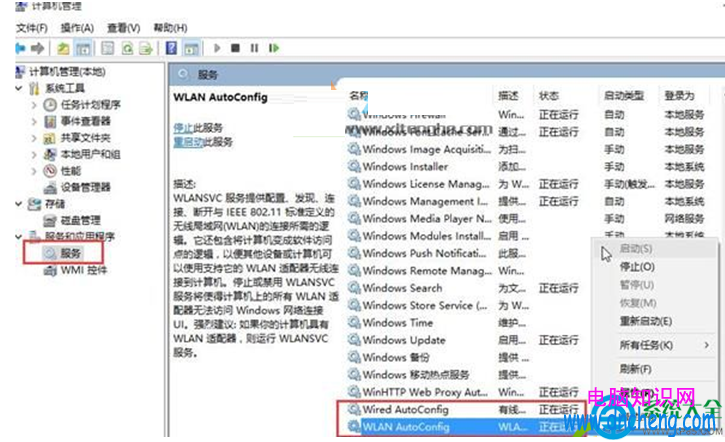Click the Stop Service square icon

(x=235, y=48)
